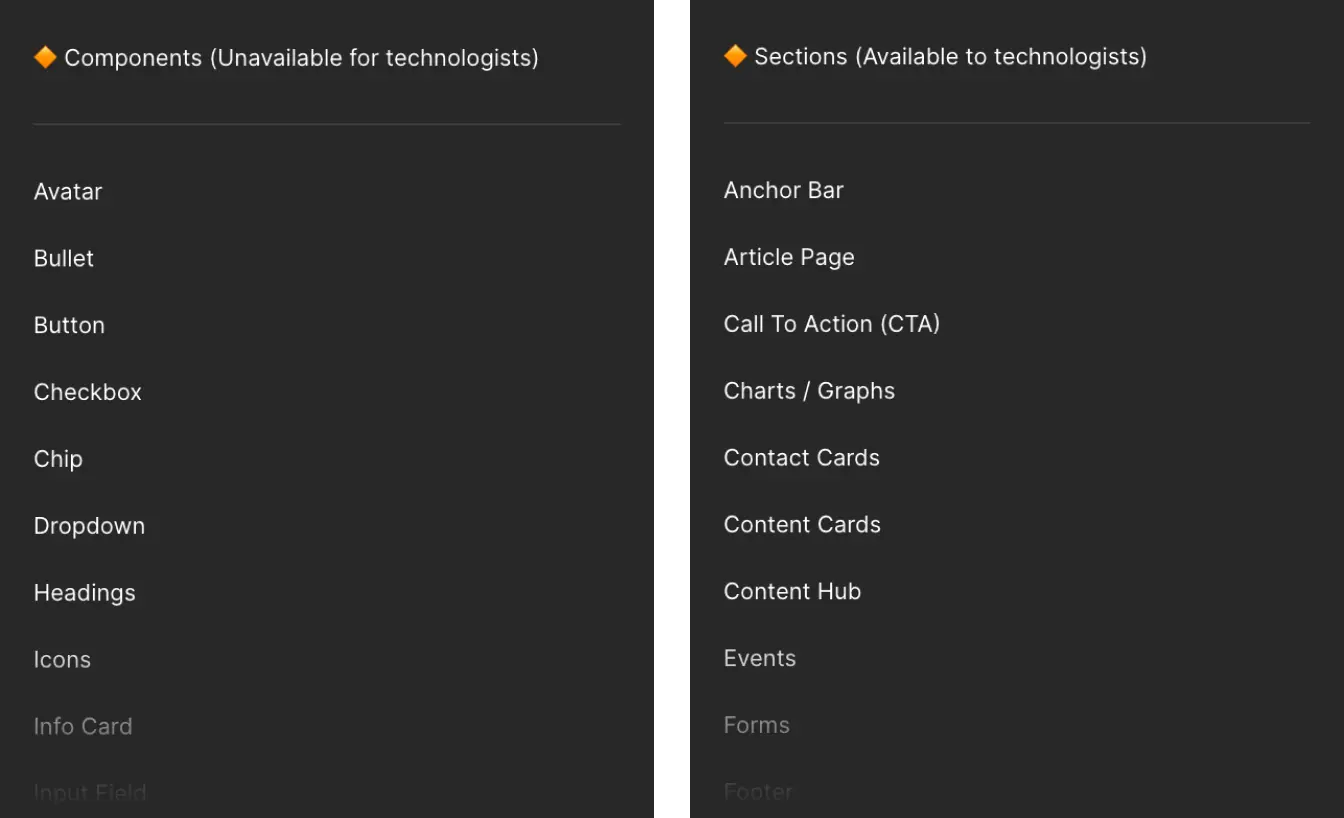Go to the Checkbox component

tap(88, 392)
